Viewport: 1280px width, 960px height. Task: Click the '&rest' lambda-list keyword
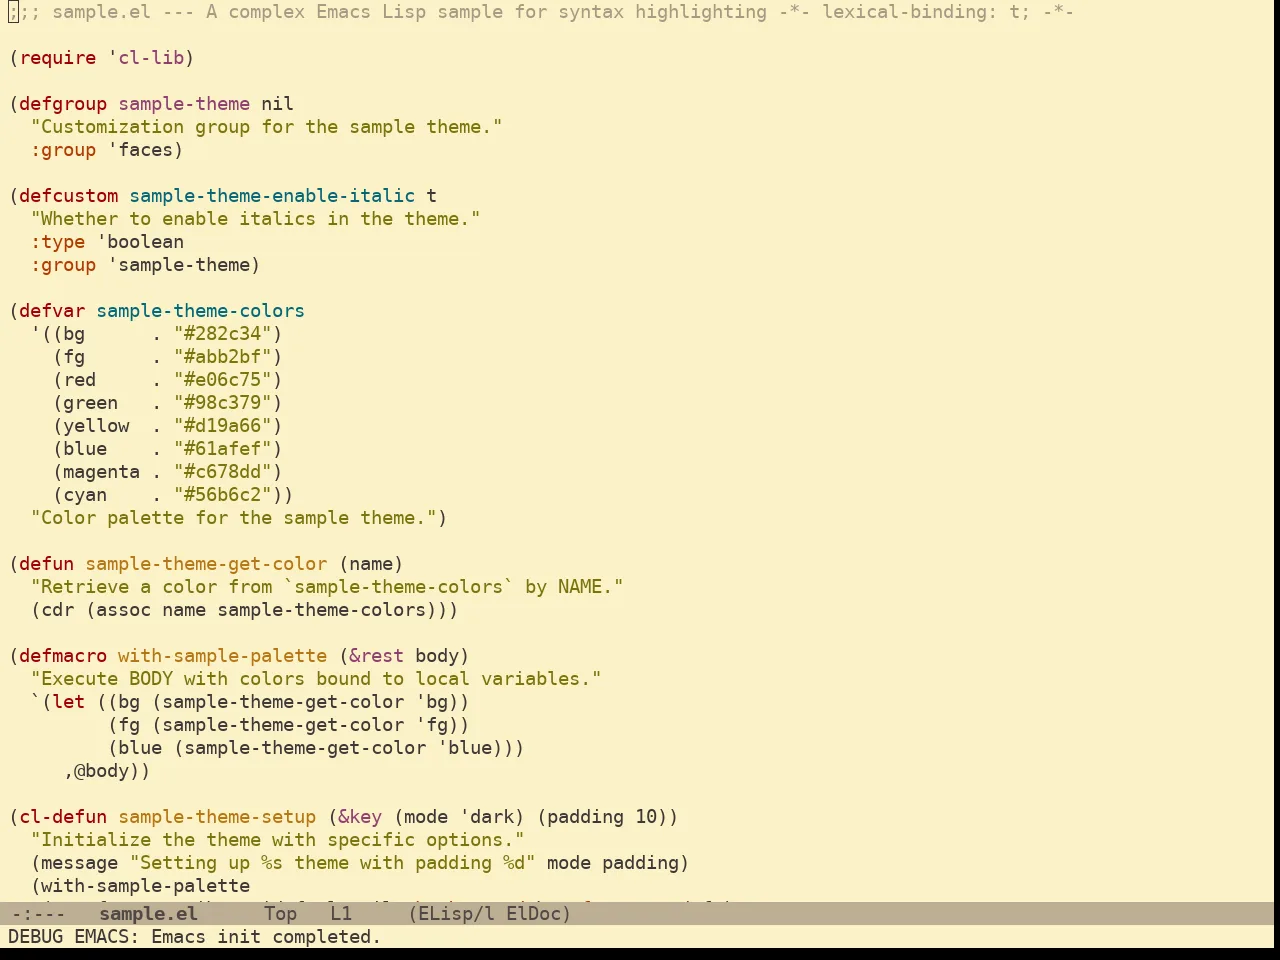[377, 656]
